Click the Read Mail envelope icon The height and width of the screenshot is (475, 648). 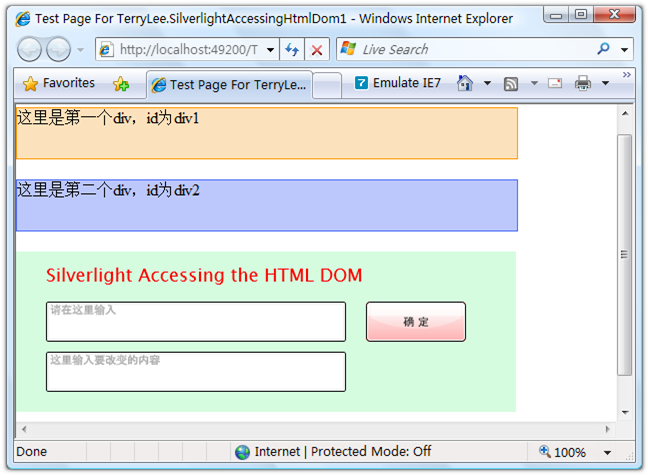tap(555, 84)
